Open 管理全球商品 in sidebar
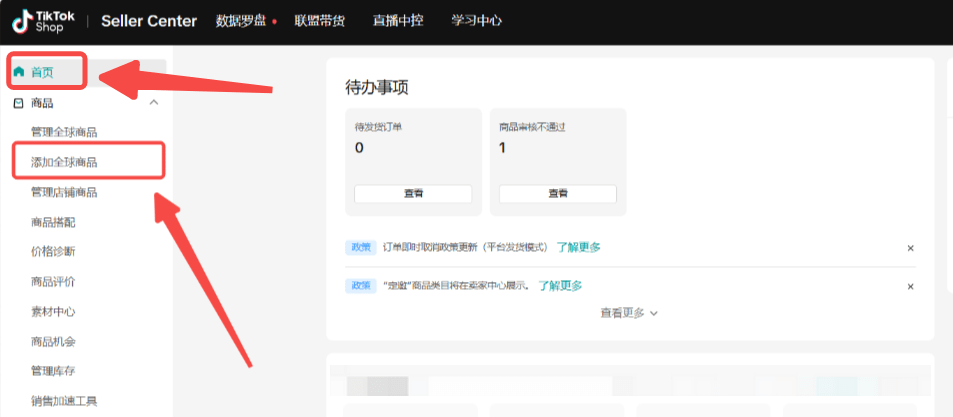 pyautogui.click(x=64, y=132)
